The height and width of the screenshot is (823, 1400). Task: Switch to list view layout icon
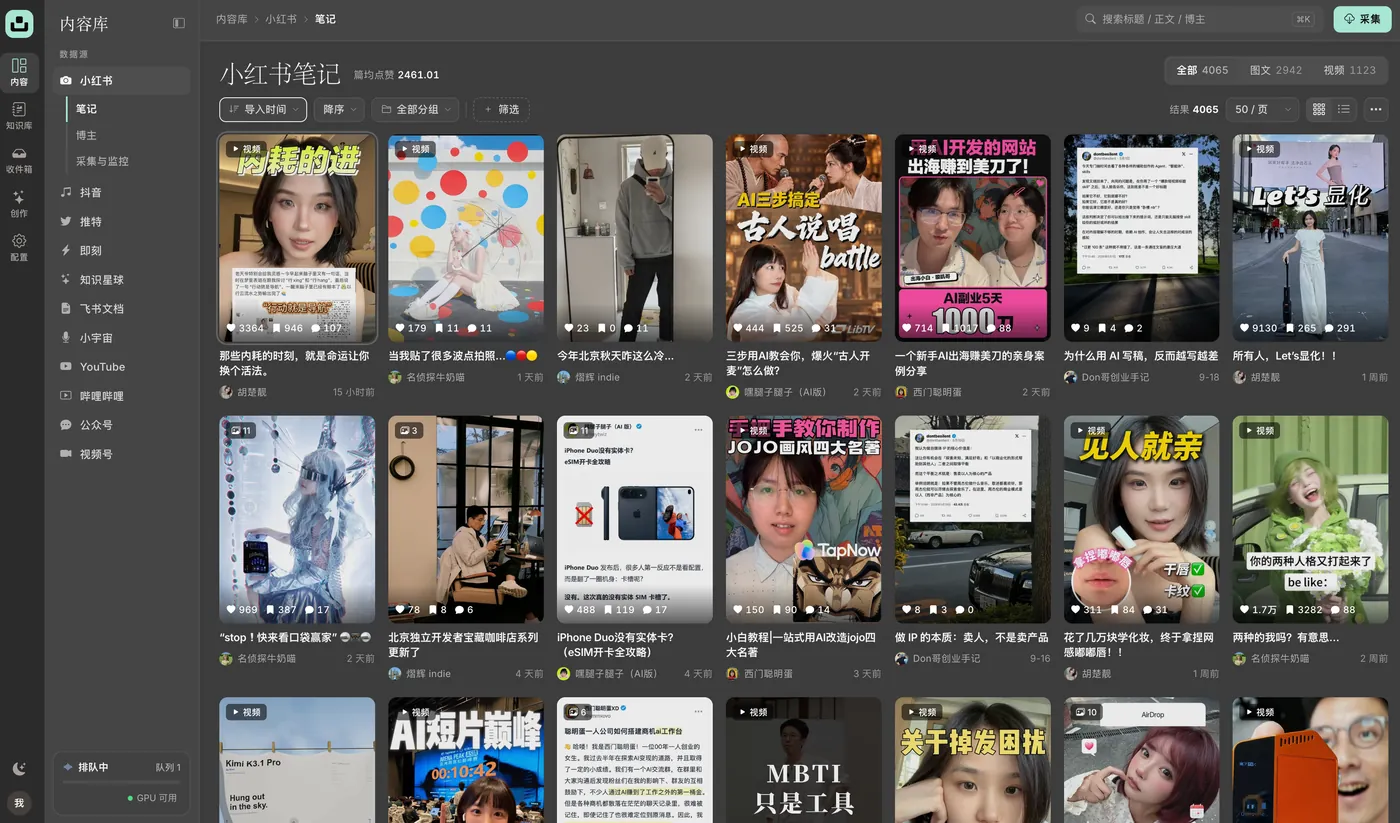(x=1344, y=109)
